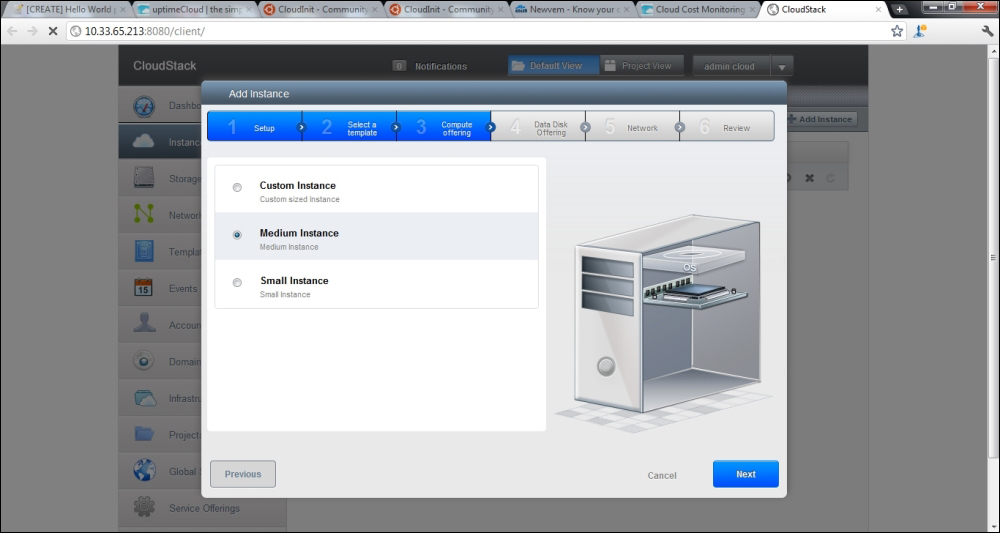This screenshot has width=1000, height=533.
Task: Click the Next button
Action: point(745,474)
